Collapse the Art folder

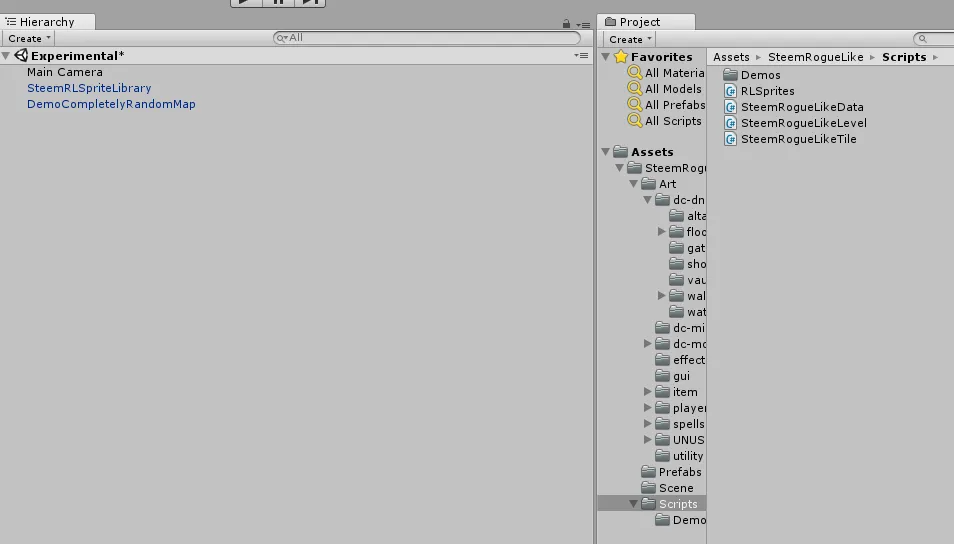click(633, 184)
